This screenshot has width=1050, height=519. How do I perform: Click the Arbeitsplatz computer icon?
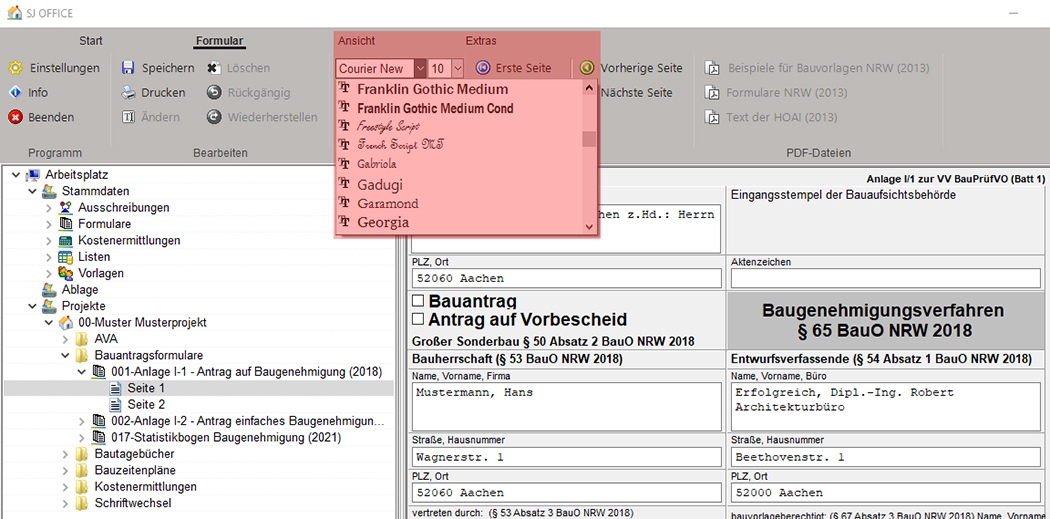pos(32,175)
